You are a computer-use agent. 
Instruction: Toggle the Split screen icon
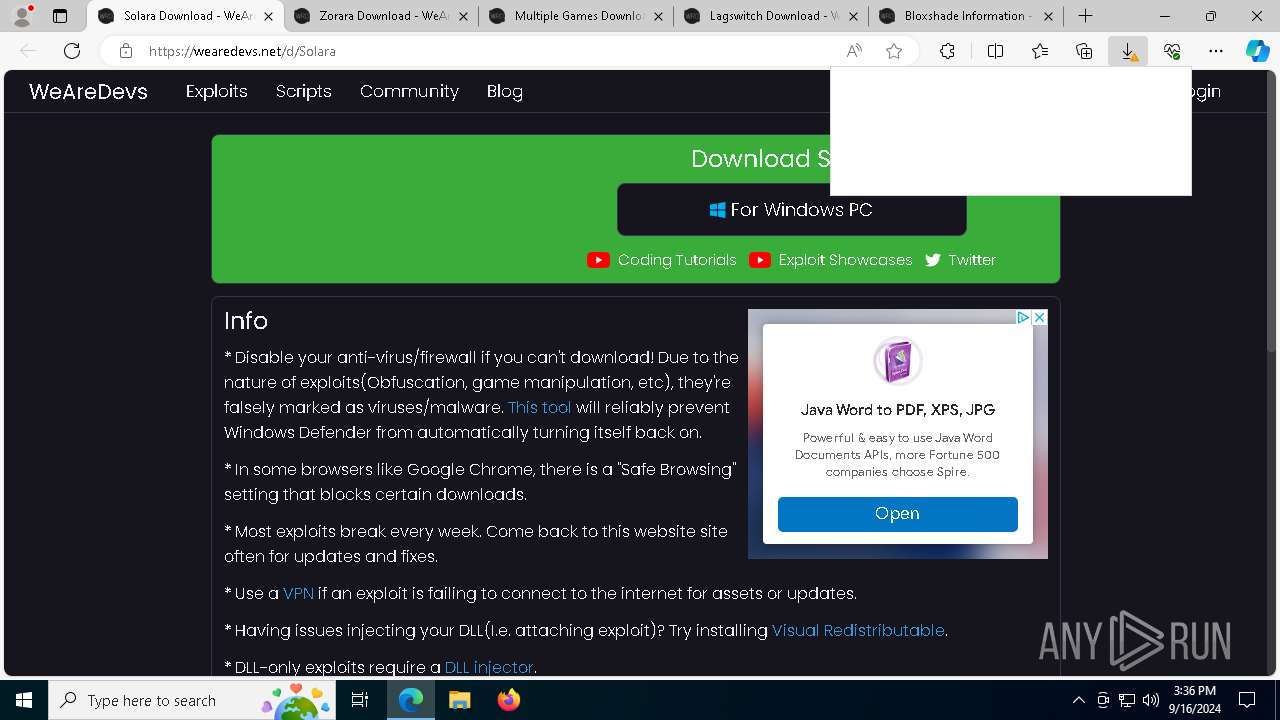click(995, 51)
